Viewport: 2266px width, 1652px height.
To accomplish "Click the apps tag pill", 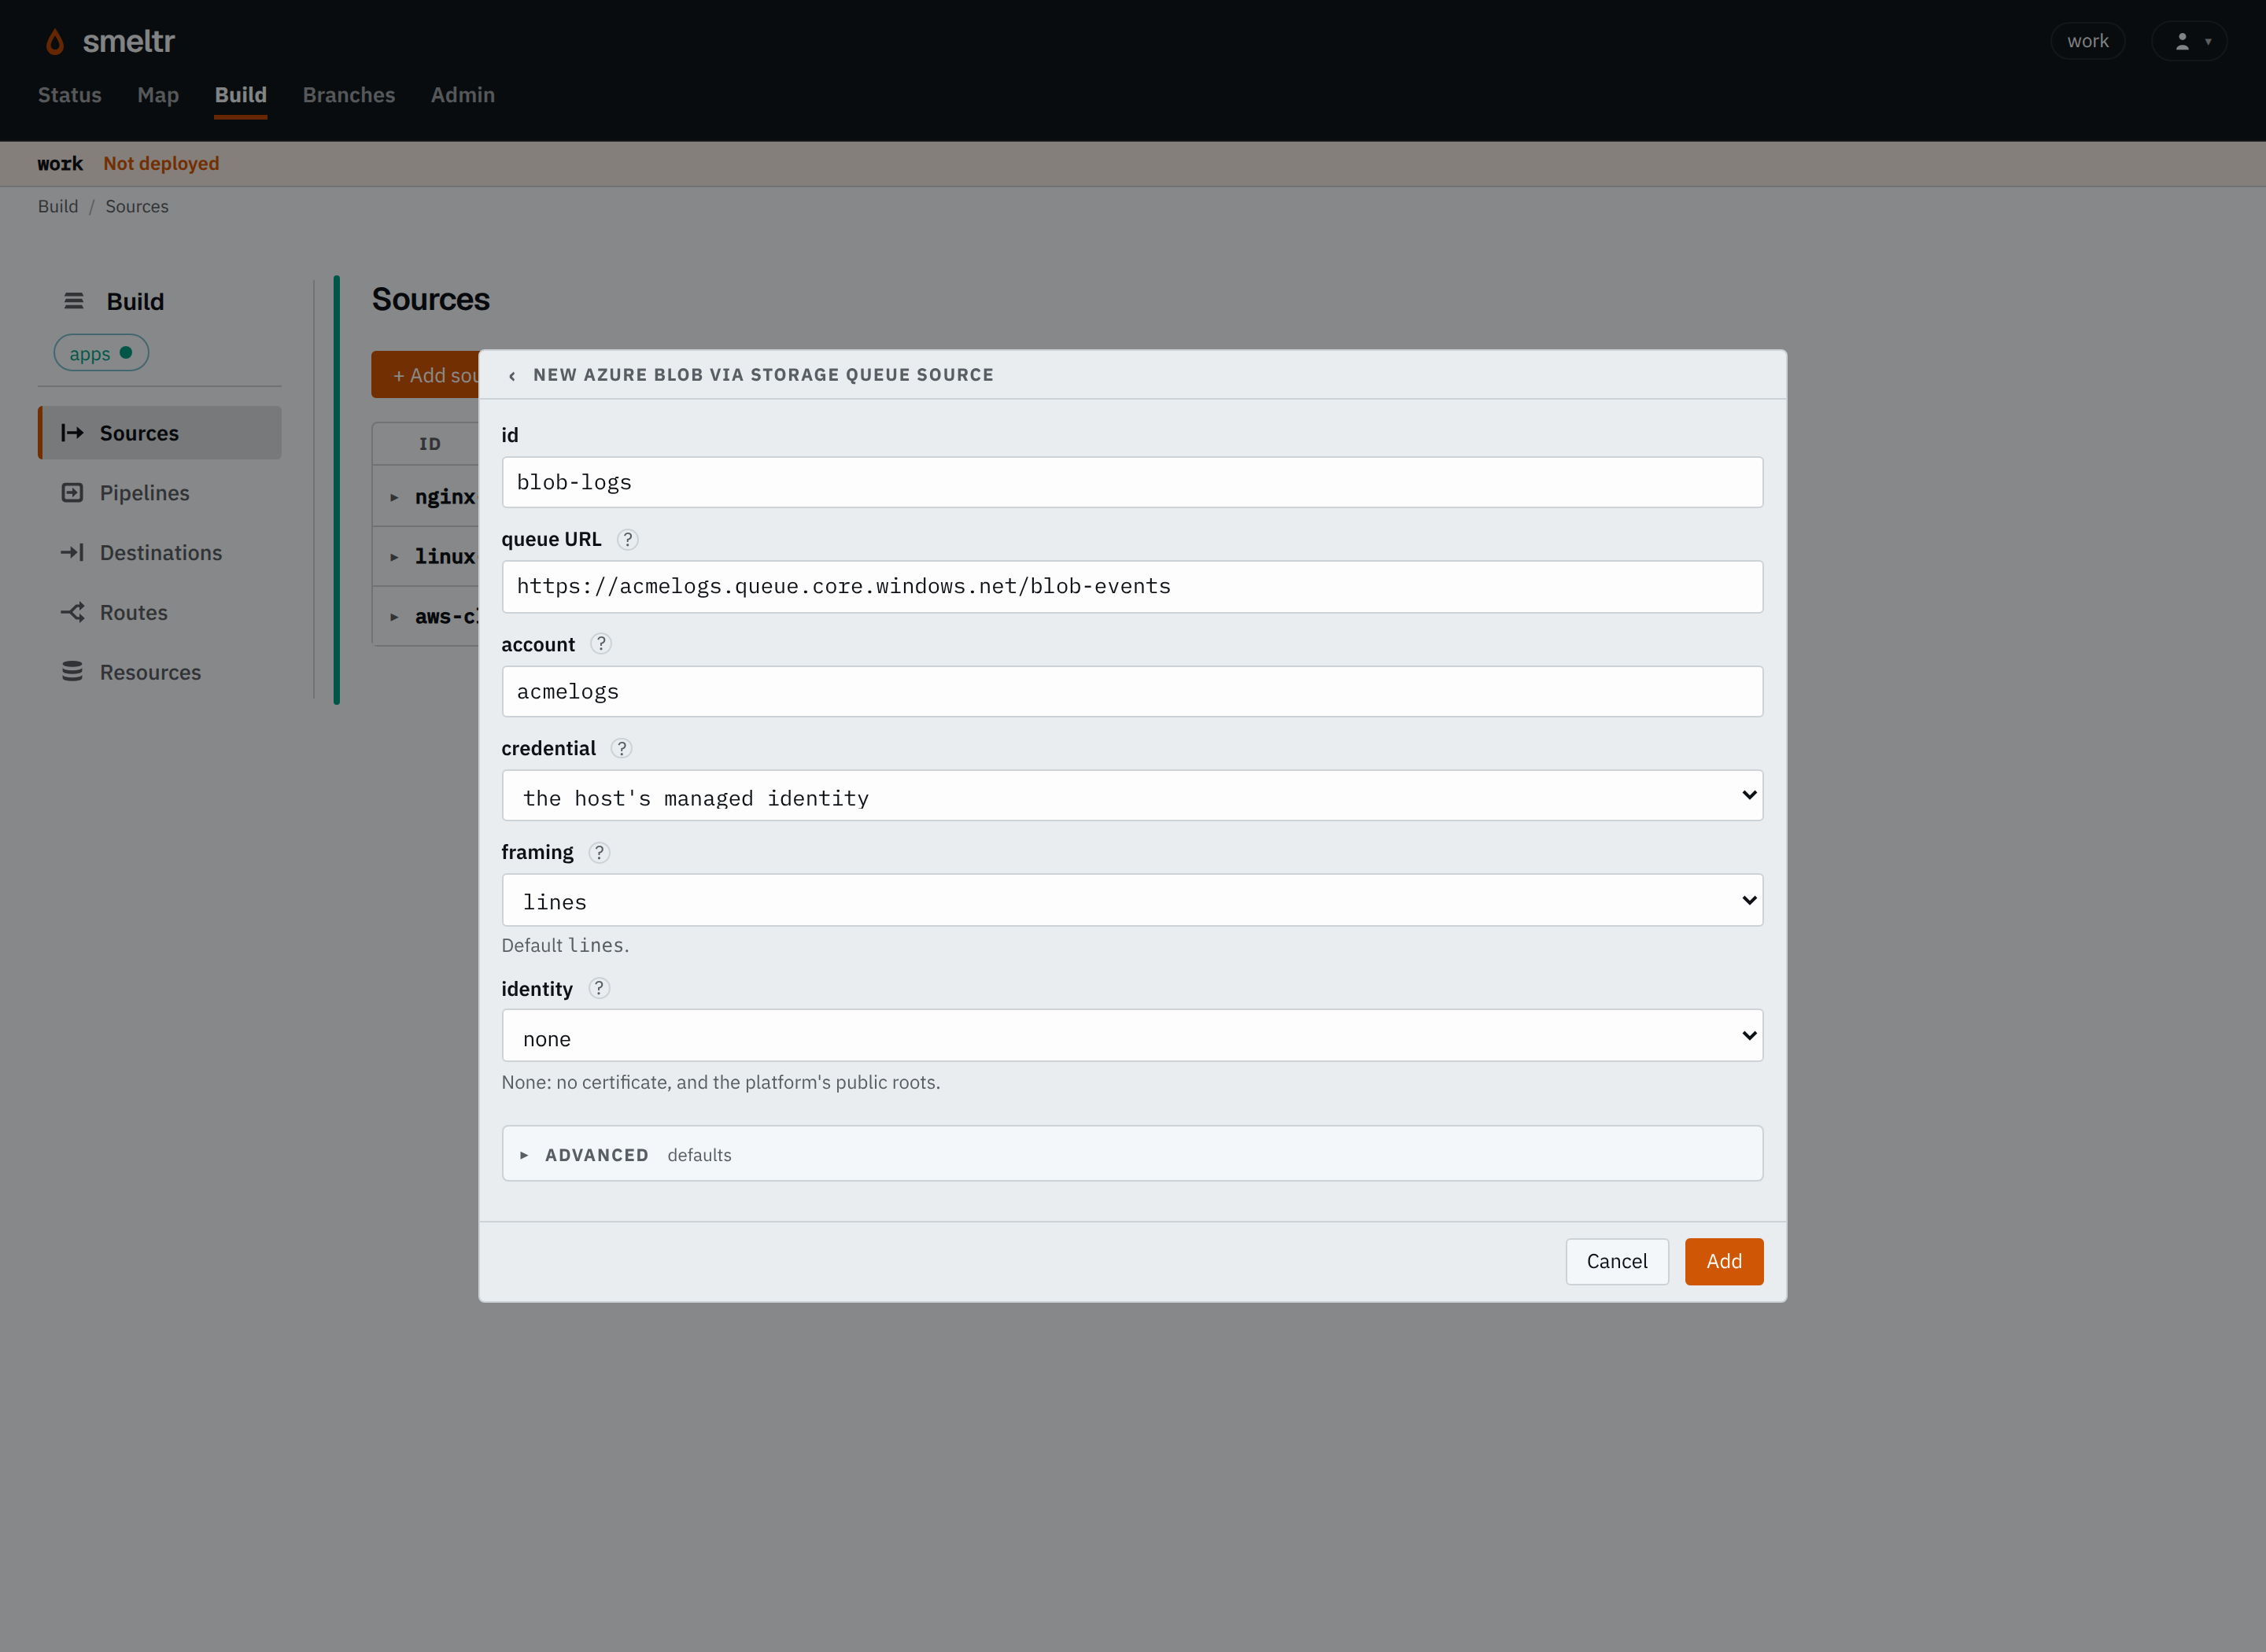I will pos(101,353).
